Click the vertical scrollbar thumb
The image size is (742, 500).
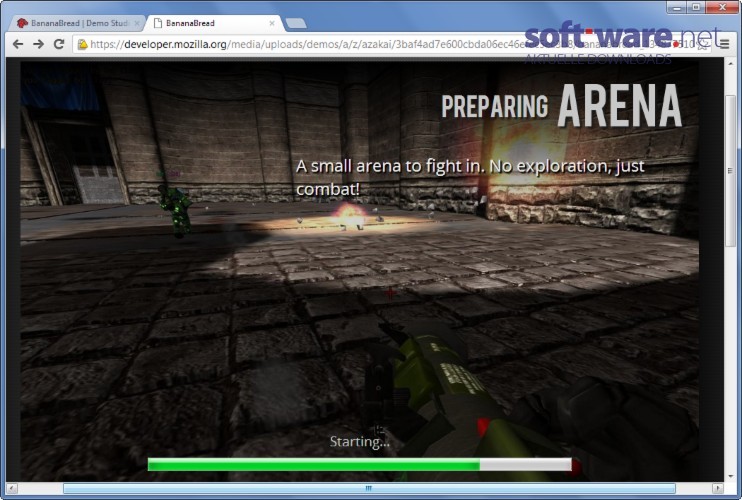[x=730, y=170]
